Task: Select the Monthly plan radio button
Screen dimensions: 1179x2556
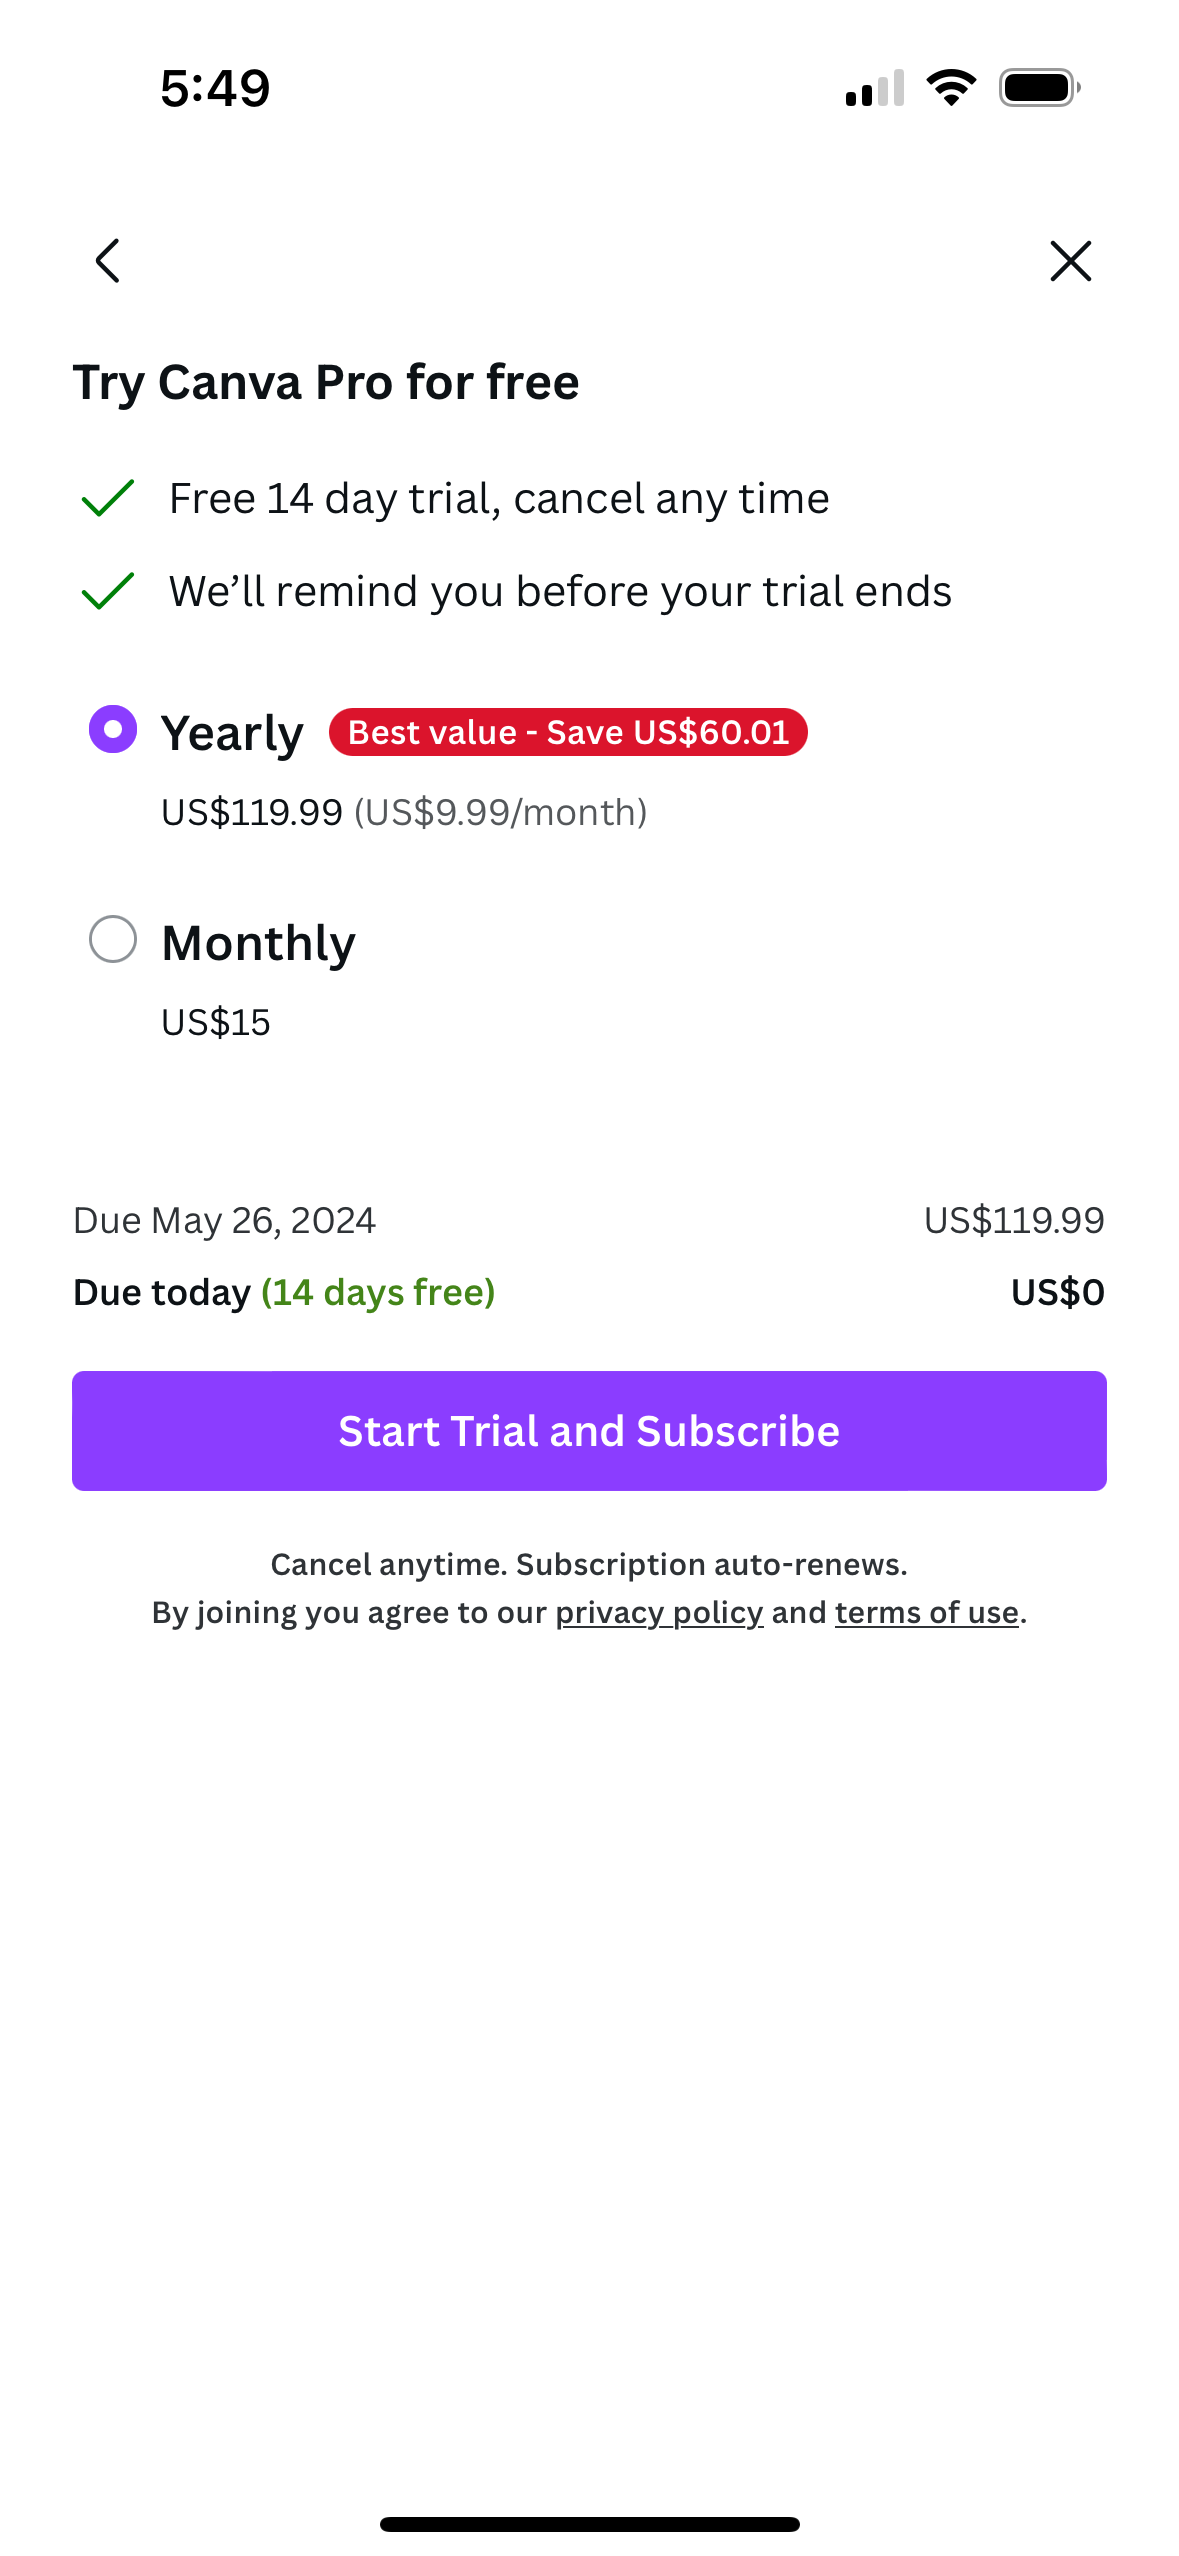Action: click(x=113, y=940)
